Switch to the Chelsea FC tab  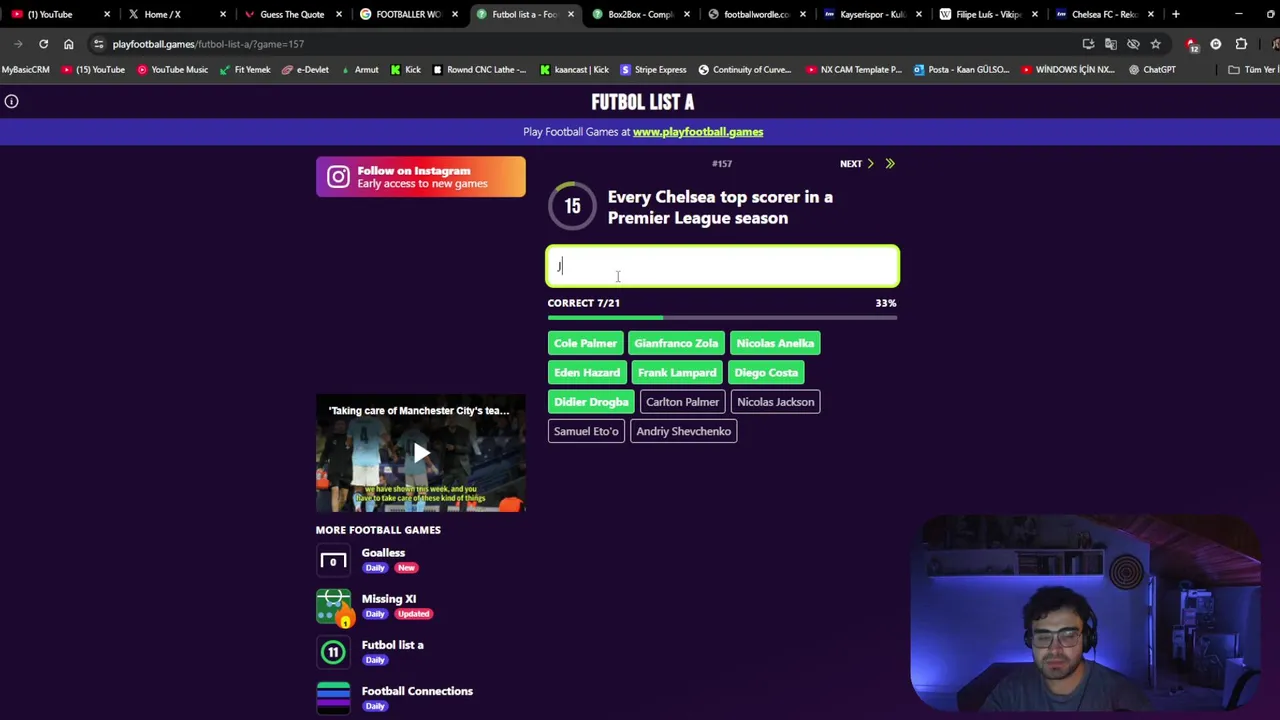click(1104, 14)
